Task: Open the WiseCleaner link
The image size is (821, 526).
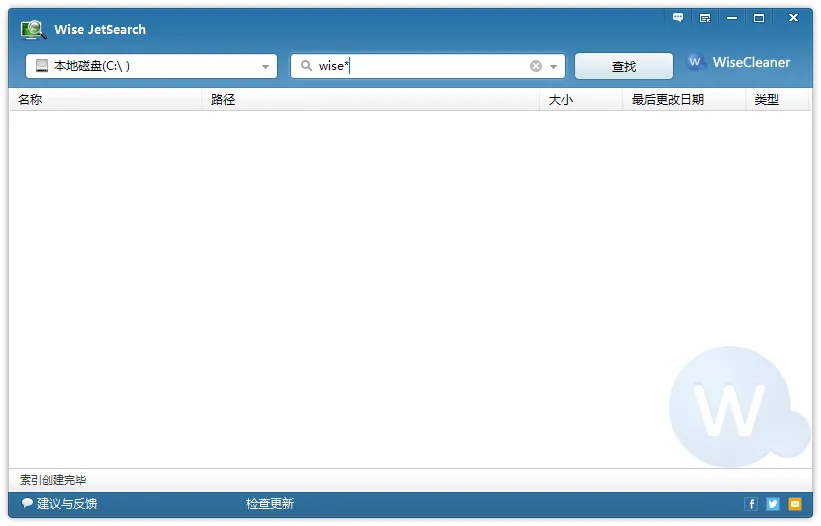Action: 738,62
